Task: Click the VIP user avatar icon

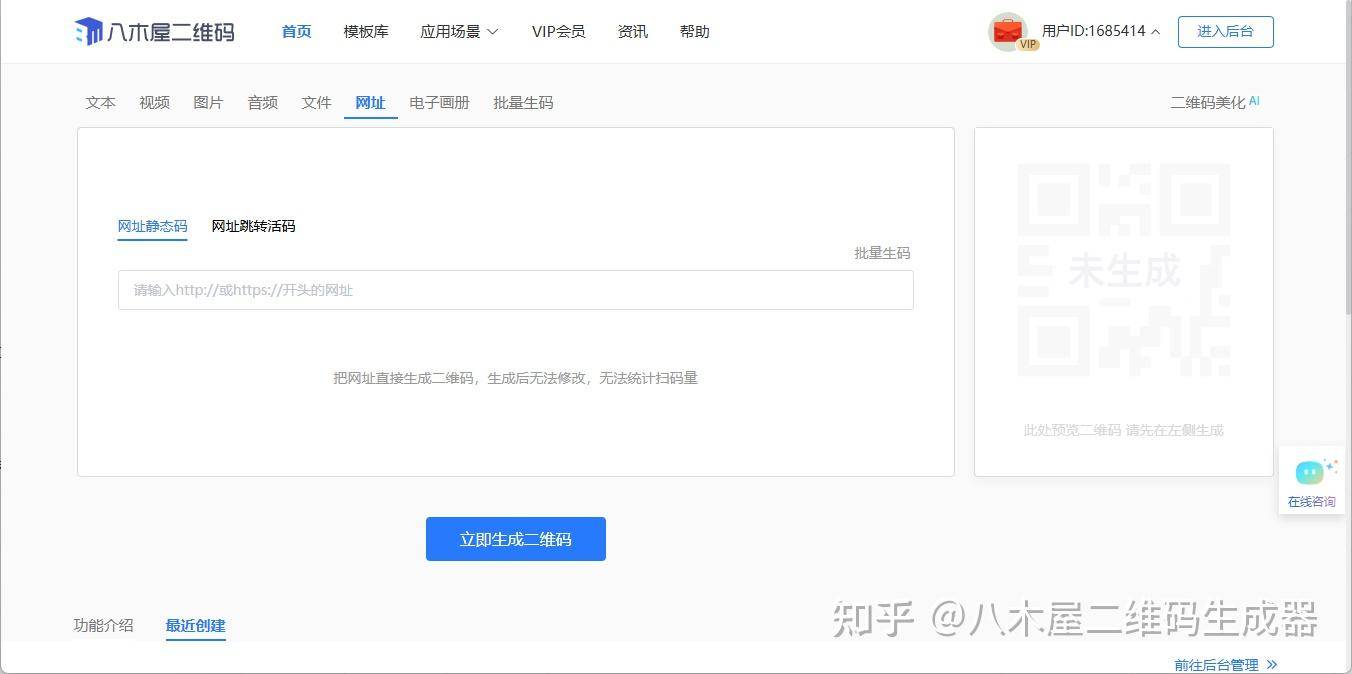Action: [x=1008, y=32]
